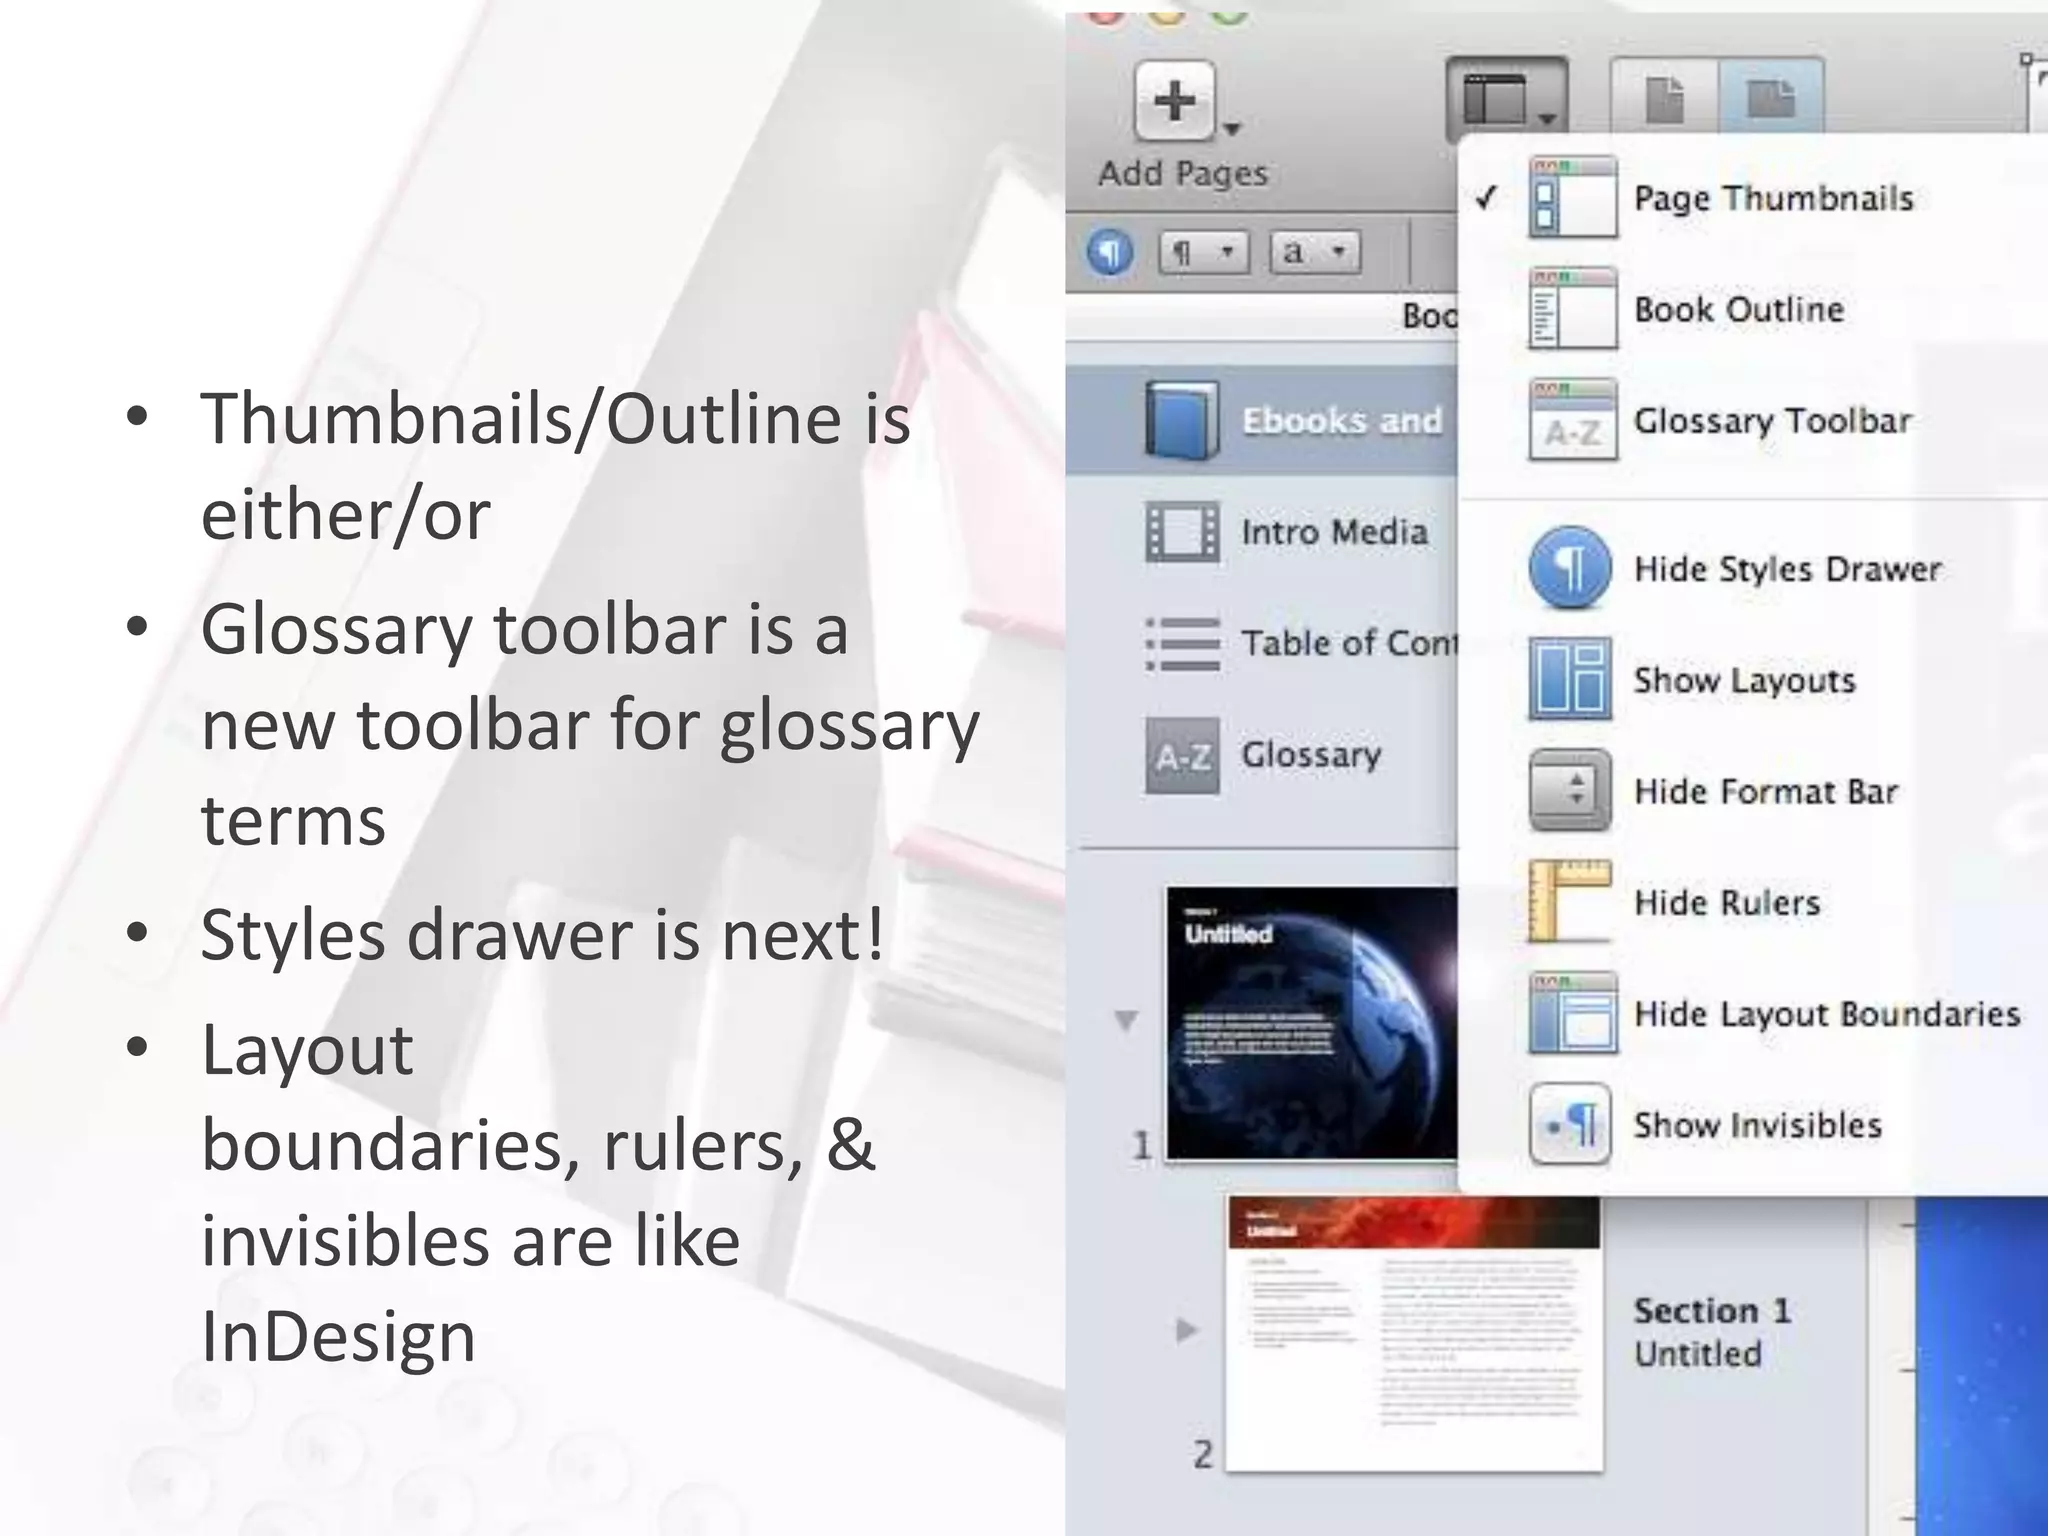This screenshot has width=2048, height=1536.
Task: Open the View menu toolbar button
Action: [1506, 99]
